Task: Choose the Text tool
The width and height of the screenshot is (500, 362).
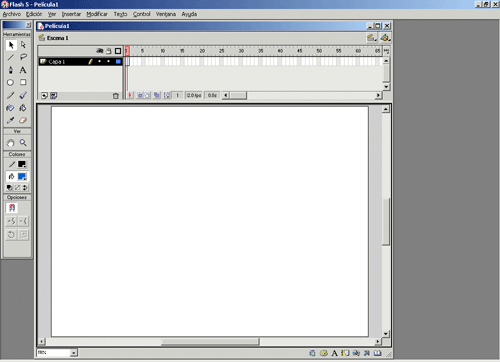Action: [23, 70]
